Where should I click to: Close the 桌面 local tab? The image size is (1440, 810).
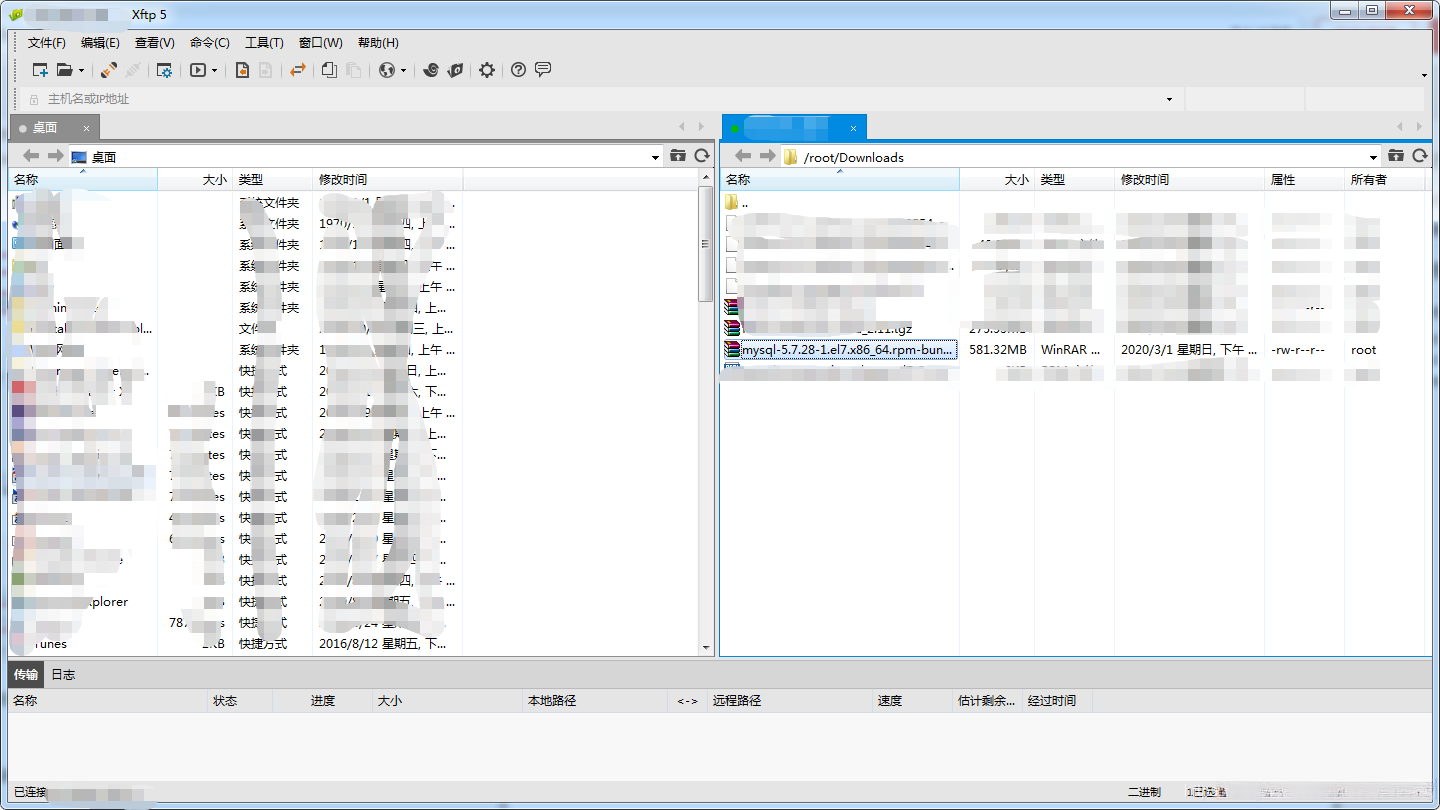(87, 128)
